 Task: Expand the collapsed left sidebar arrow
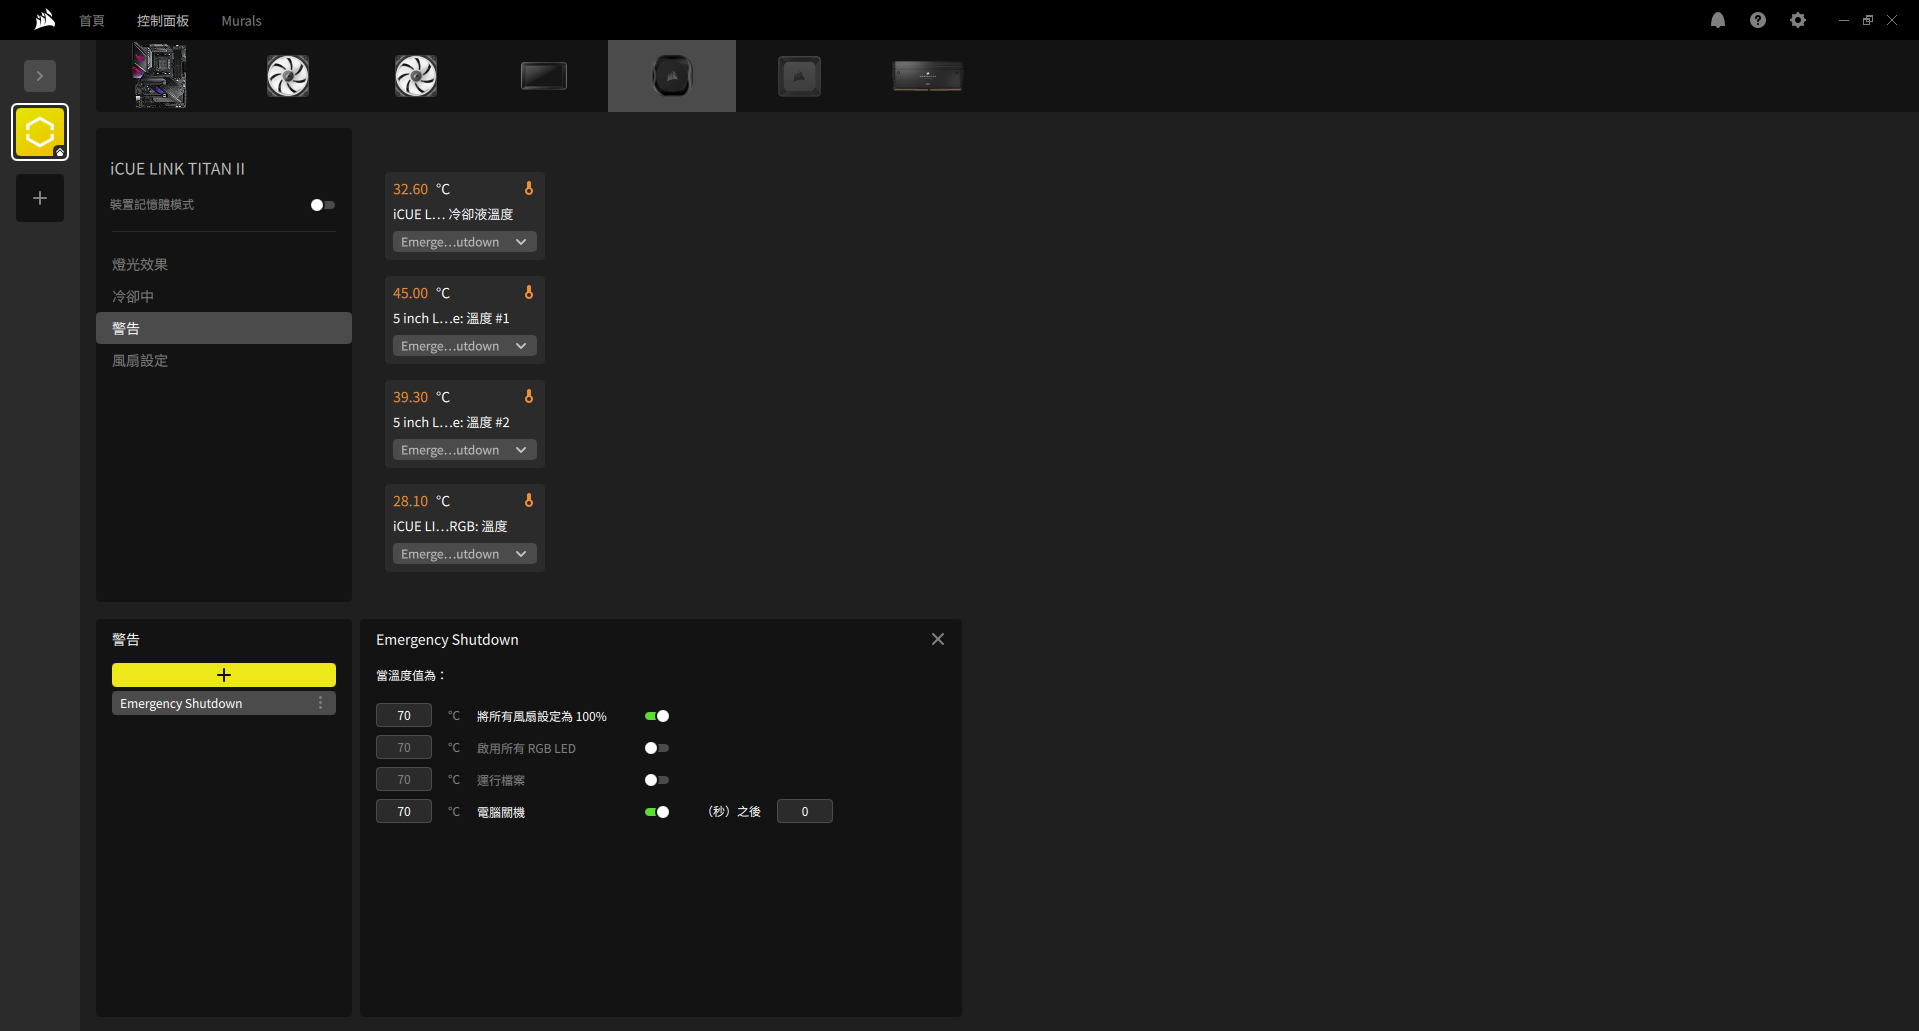pyautogui.click(x=40, y=76)
